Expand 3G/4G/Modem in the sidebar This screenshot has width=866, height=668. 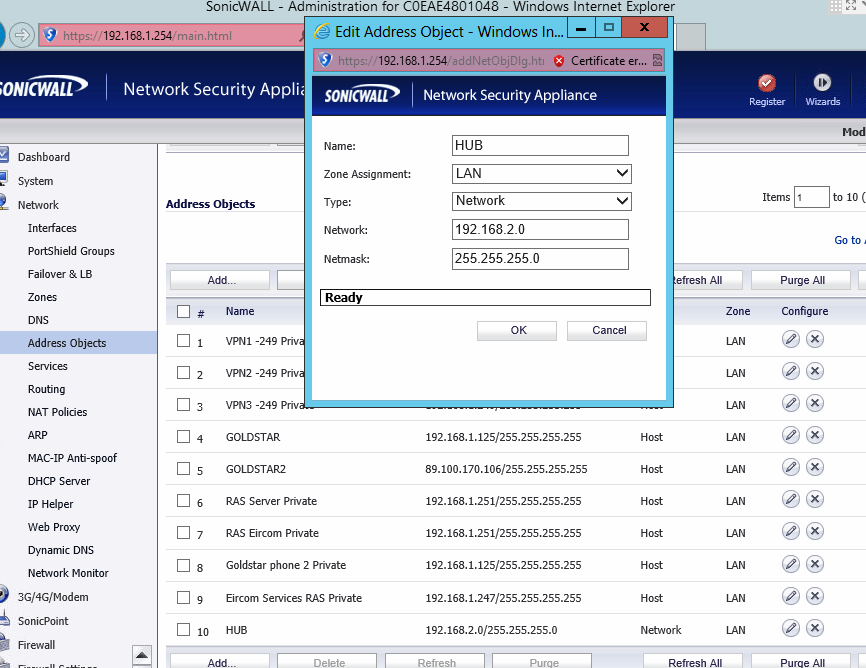coord(52,597)
